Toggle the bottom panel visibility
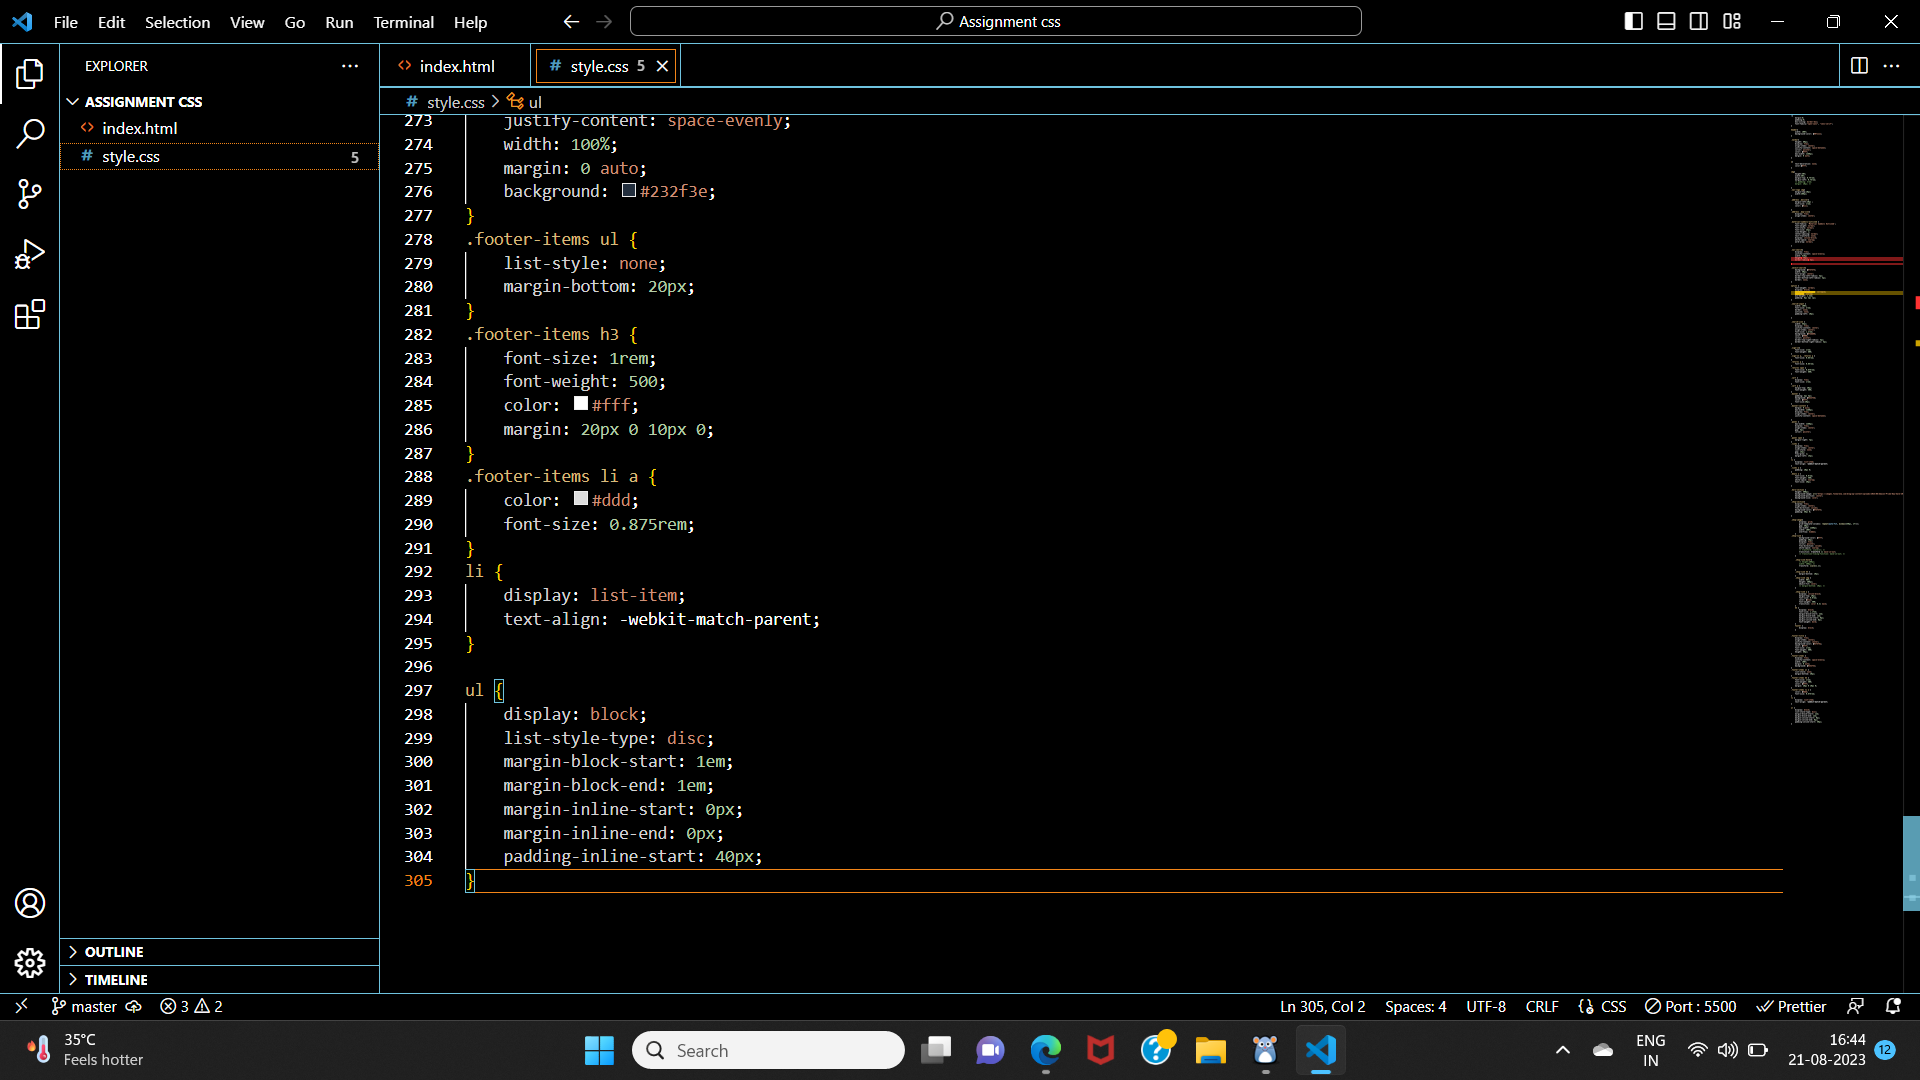Image resolution: width=1920 pixels, height=1080 pixels. pyautogui.click(x=1666, y=20)
